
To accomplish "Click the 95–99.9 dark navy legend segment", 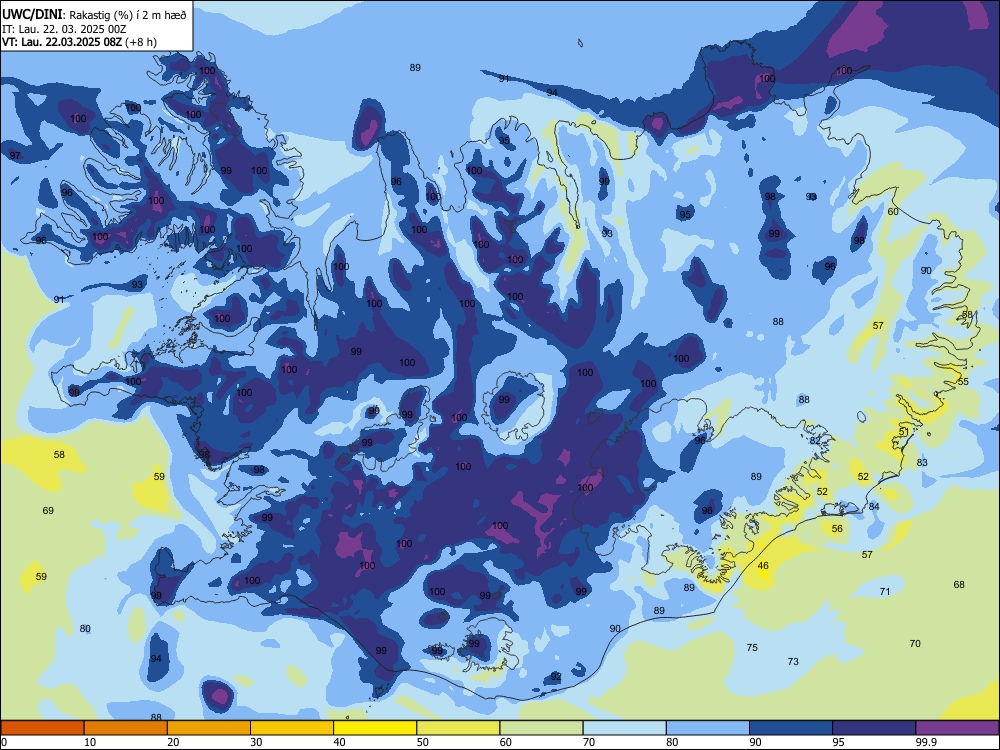I will tap(874, 728).
